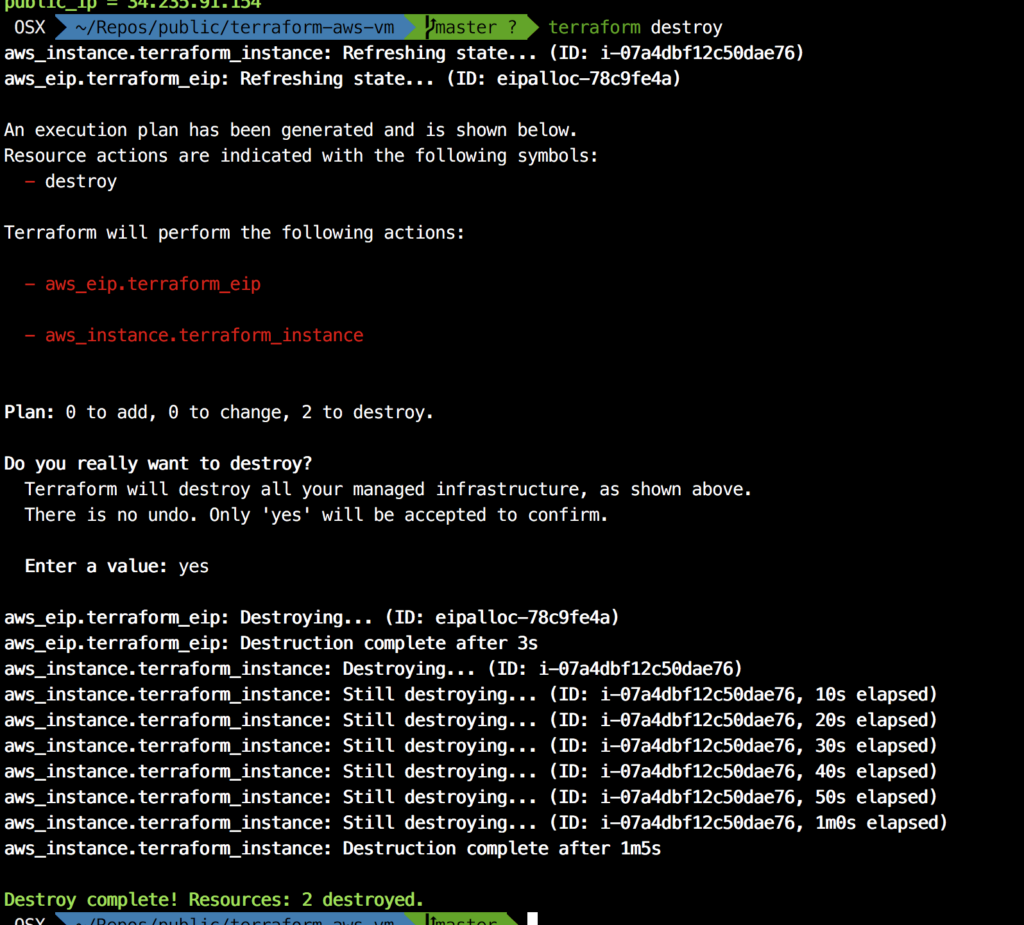The width and height of the screenshot is (1024, 925).
Task: Click the 'yes' value entered at confirmation
Action: (x=194, y=566)
